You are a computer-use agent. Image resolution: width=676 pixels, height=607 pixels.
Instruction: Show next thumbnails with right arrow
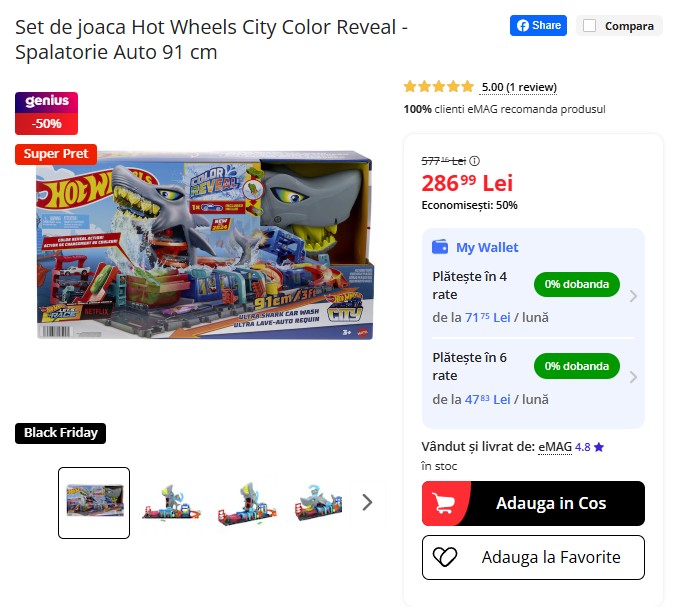(367, 502)
